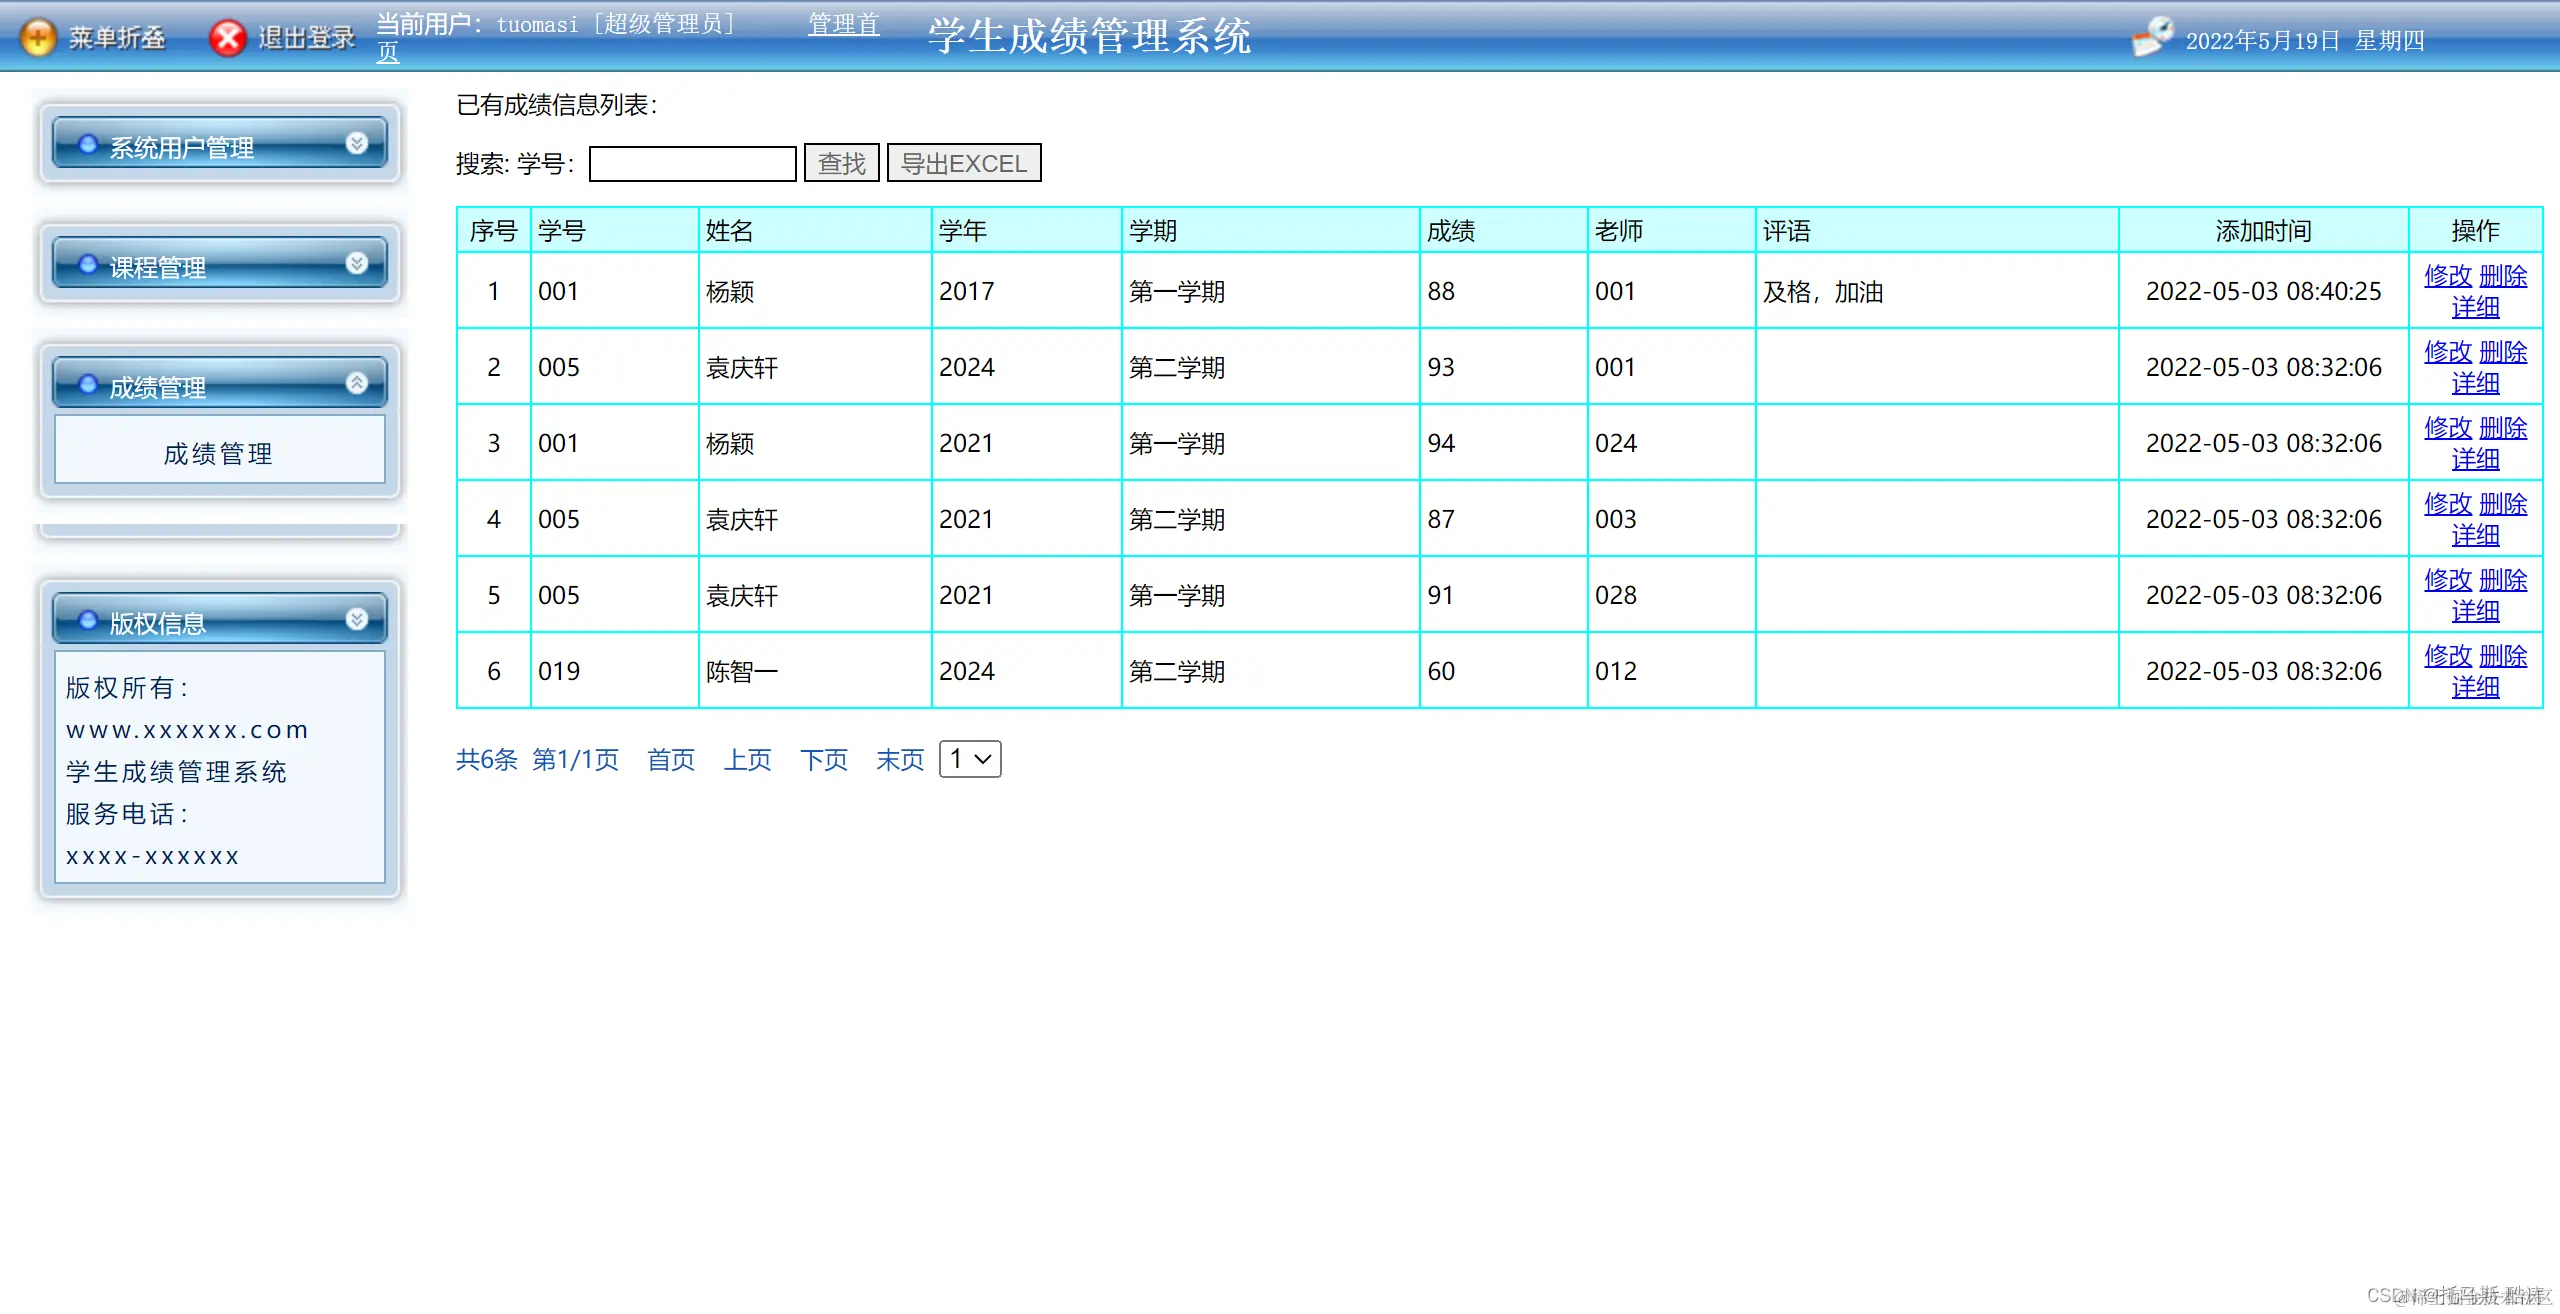Expand the 课程管理 panel chevron
This screenshot has height=1314, width=2560.
357,264
